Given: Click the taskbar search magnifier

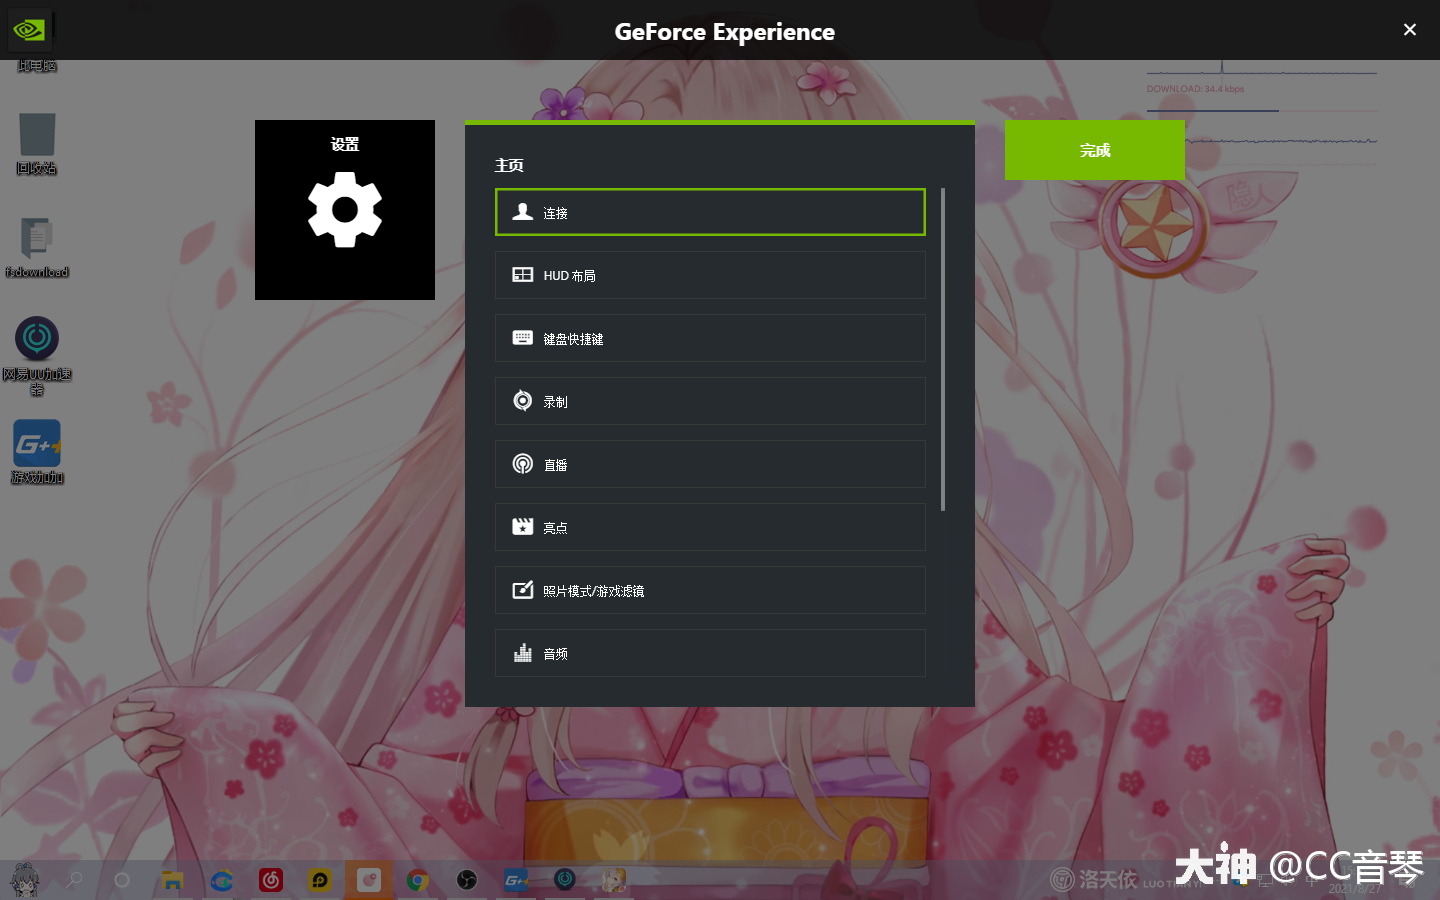Looking at the screenshot, I should click(x=74, y=880).
